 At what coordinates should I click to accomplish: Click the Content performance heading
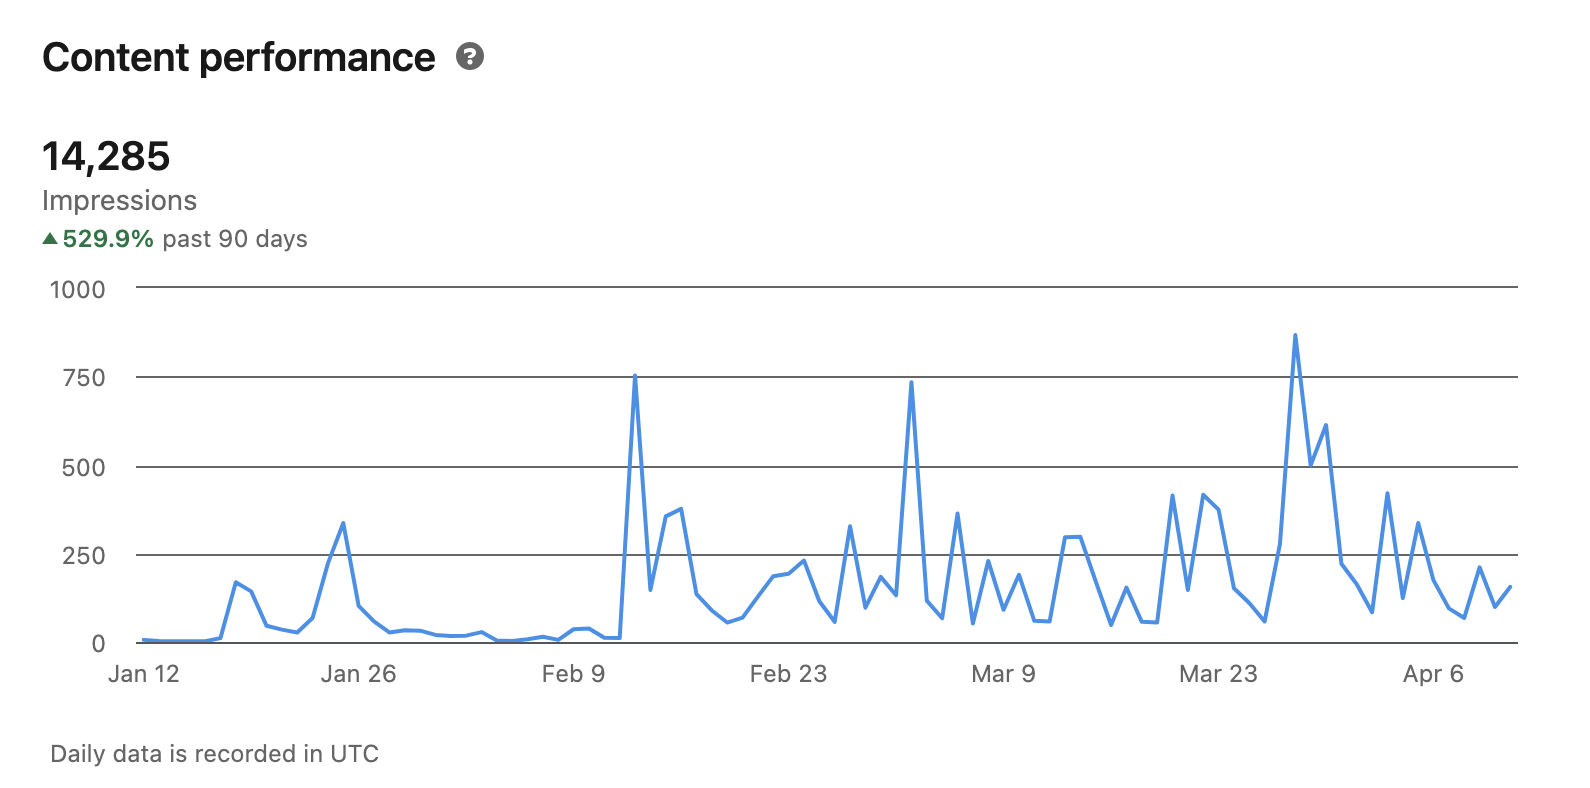tap(239, 58)
